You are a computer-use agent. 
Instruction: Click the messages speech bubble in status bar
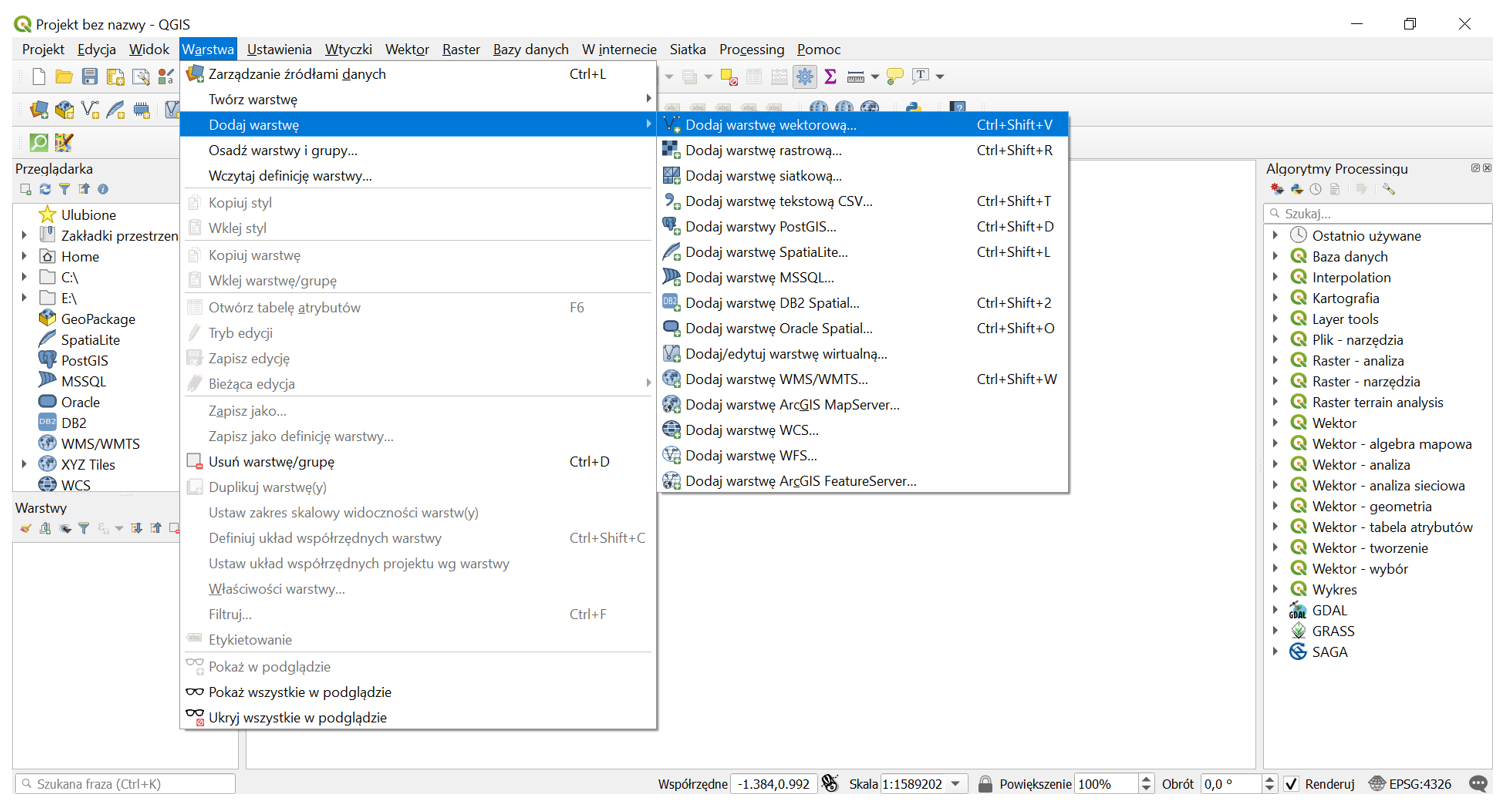click(1477, 784)
